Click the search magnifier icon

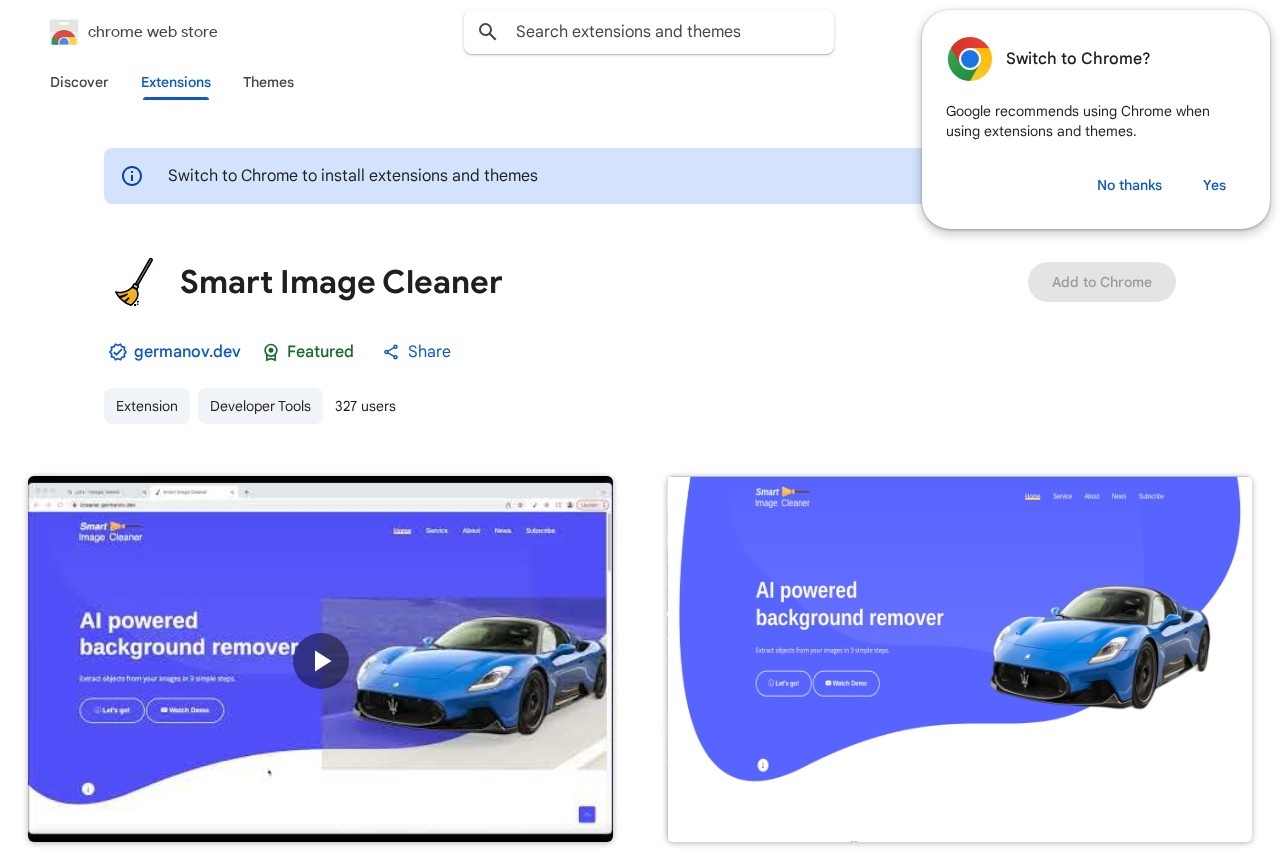click(488, 32)
